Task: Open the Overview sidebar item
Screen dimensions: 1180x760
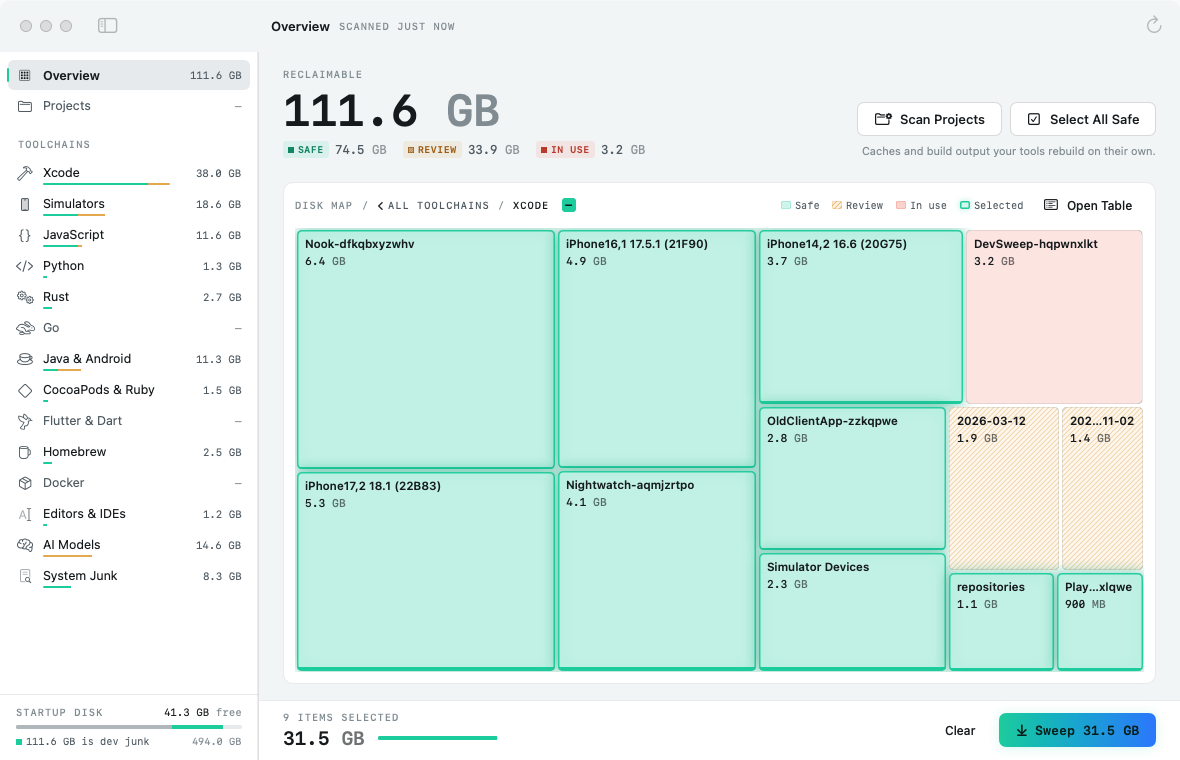Action: point(129,75)
